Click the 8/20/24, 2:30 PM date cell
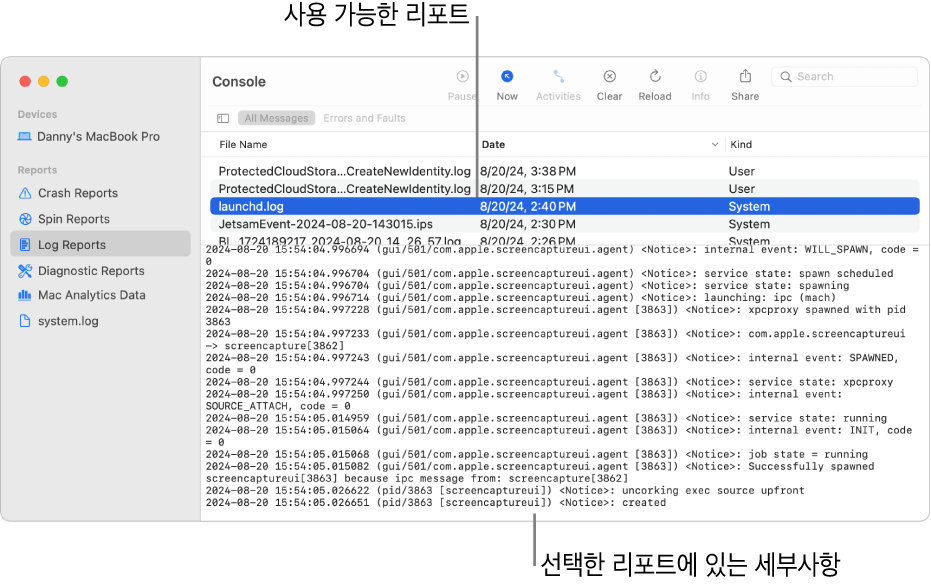The image size is (931, 585). (x=528, y=224)
